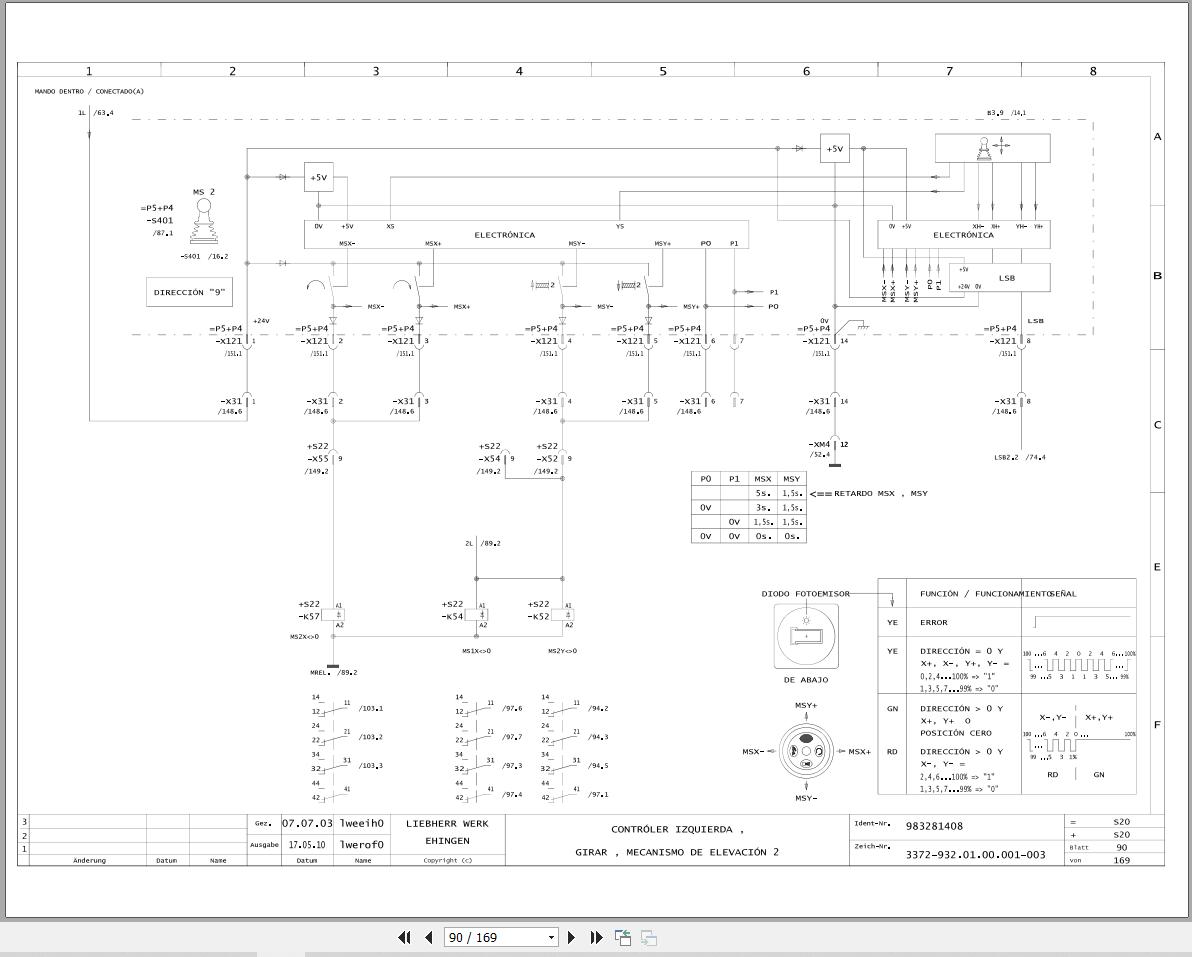The height and width of the screenshot is (957, 1192).
Task: Click contact reference /97.7
Action: click(x=512, y=737)
